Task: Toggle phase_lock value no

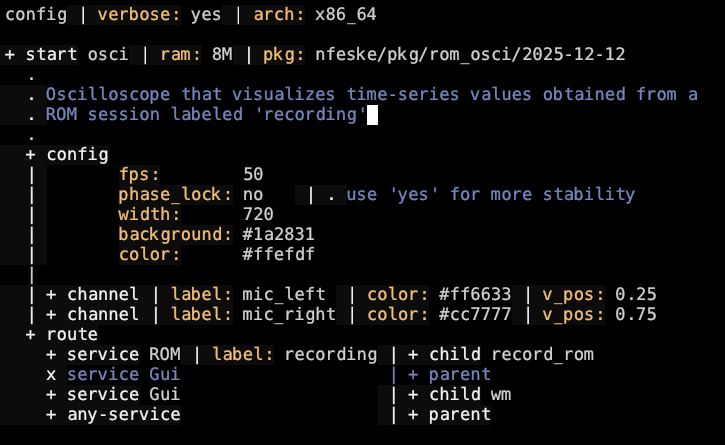Action: tap(253, 194)
